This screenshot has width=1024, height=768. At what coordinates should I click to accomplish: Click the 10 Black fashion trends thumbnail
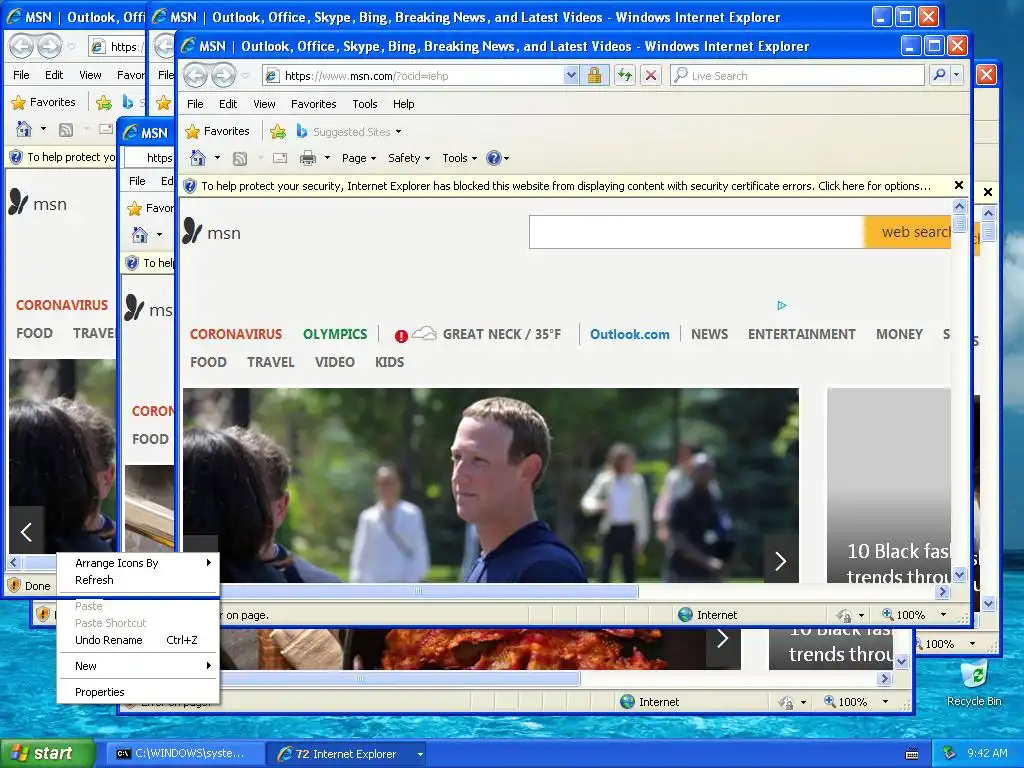(x=889, y=485)
